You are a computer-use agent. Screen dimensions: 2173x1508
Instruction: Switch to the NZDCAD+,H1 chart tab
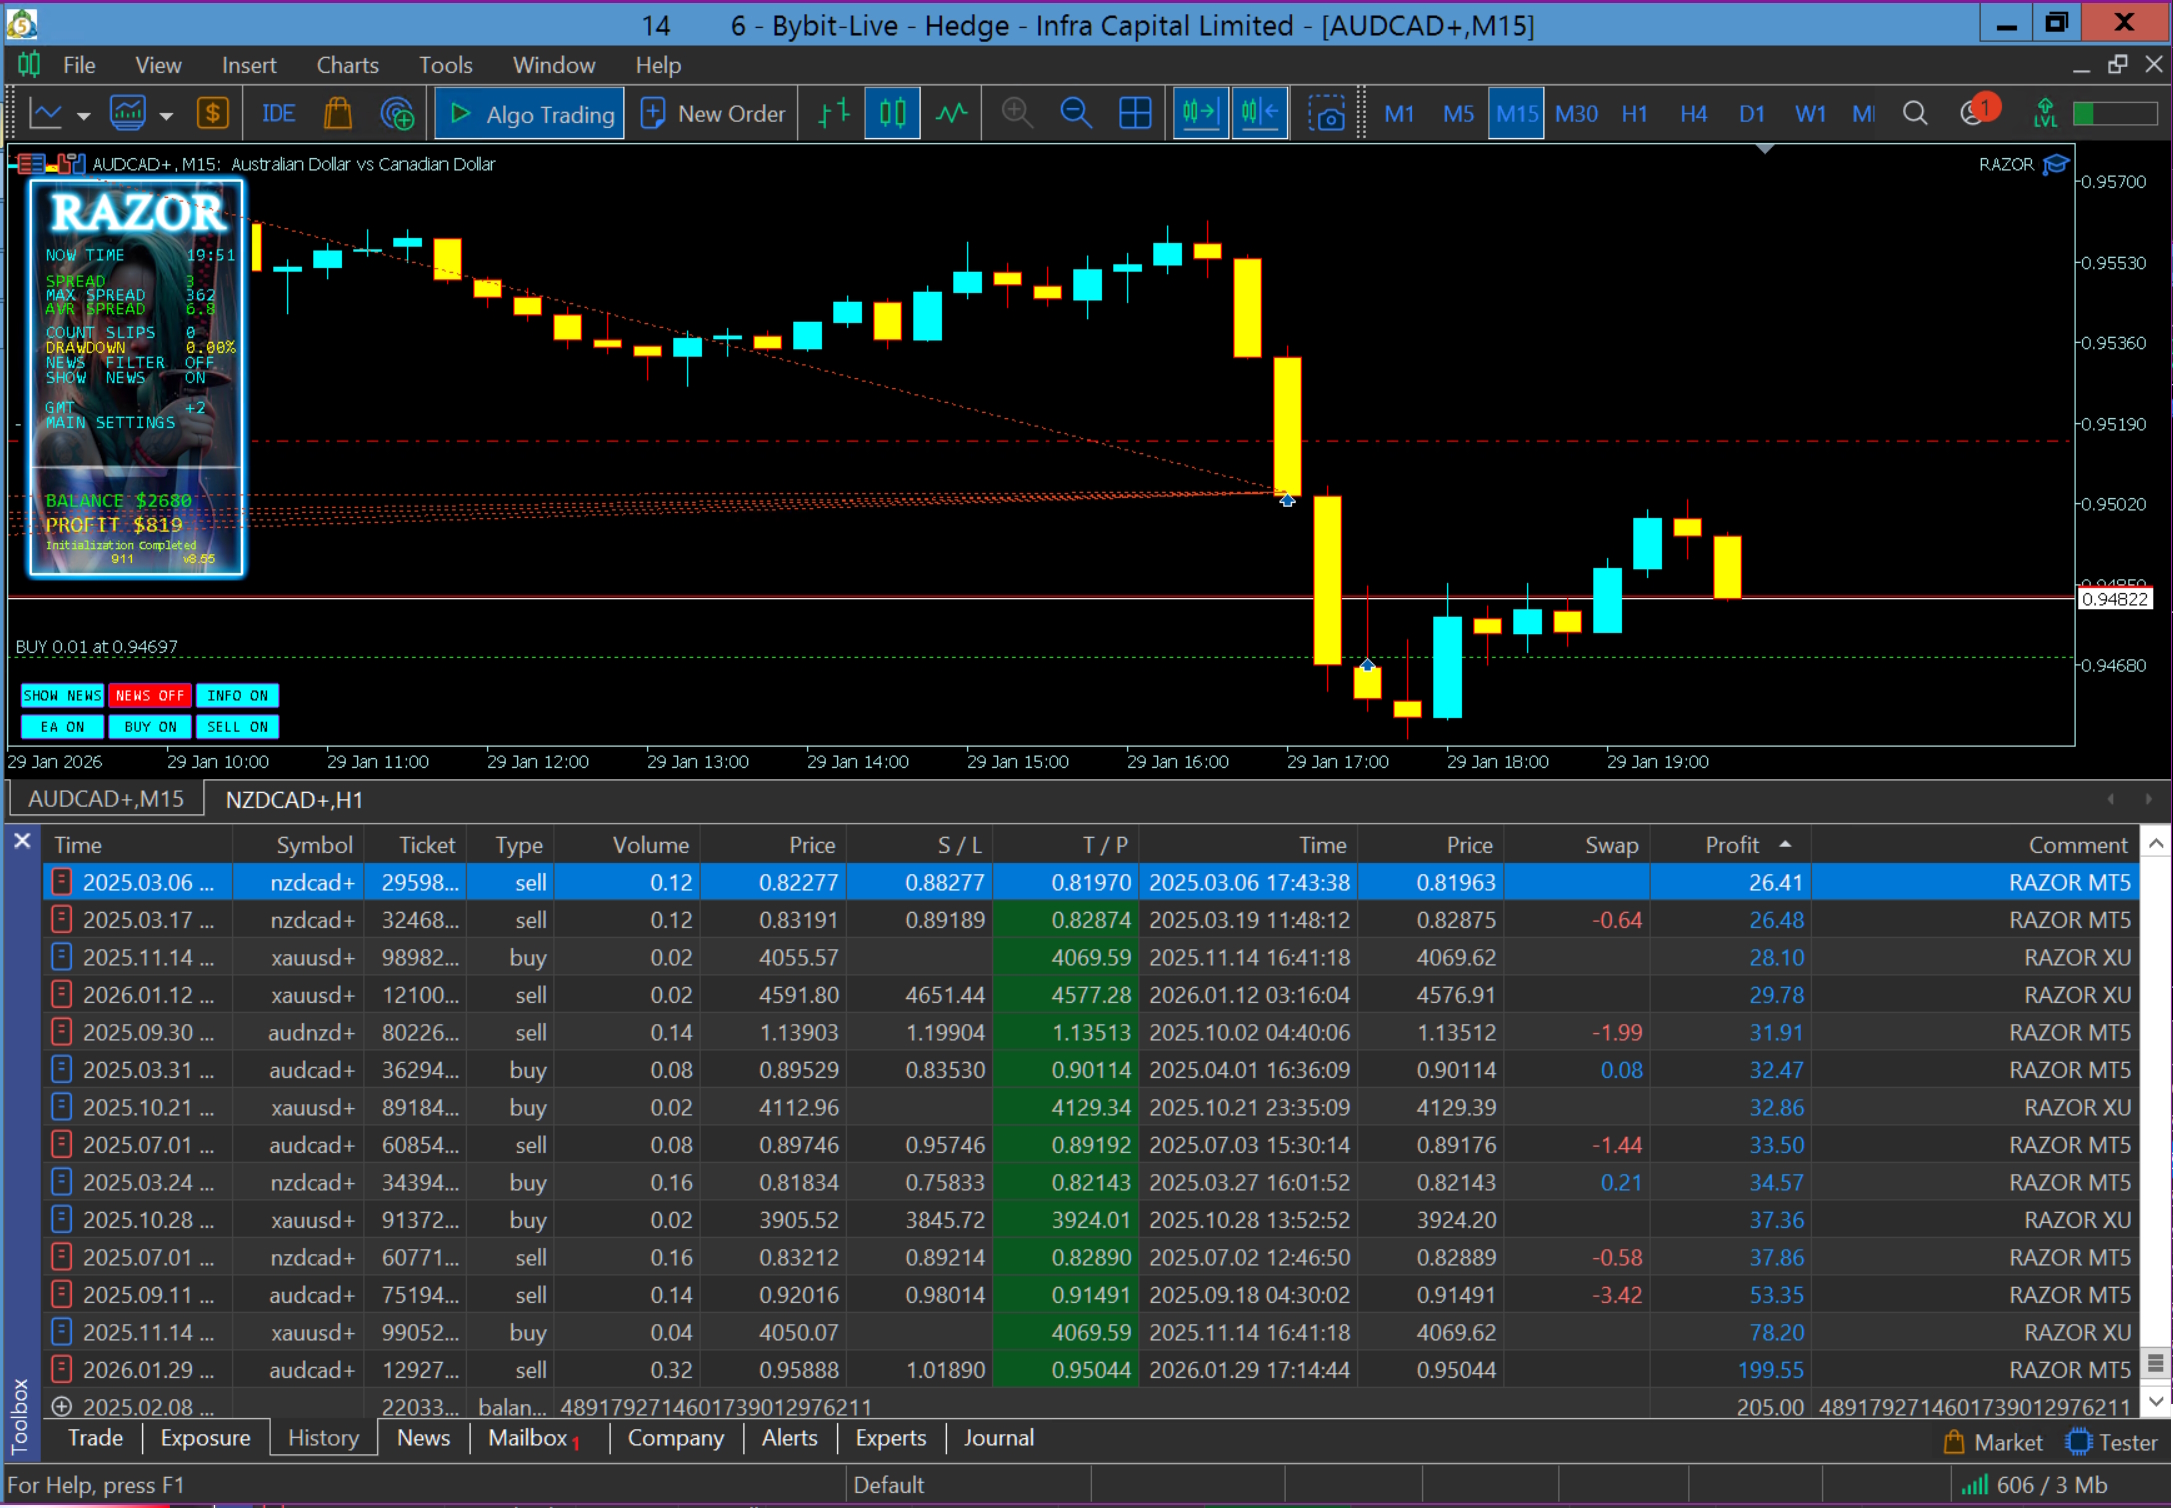pyautogui.click(x=294, y=800)
